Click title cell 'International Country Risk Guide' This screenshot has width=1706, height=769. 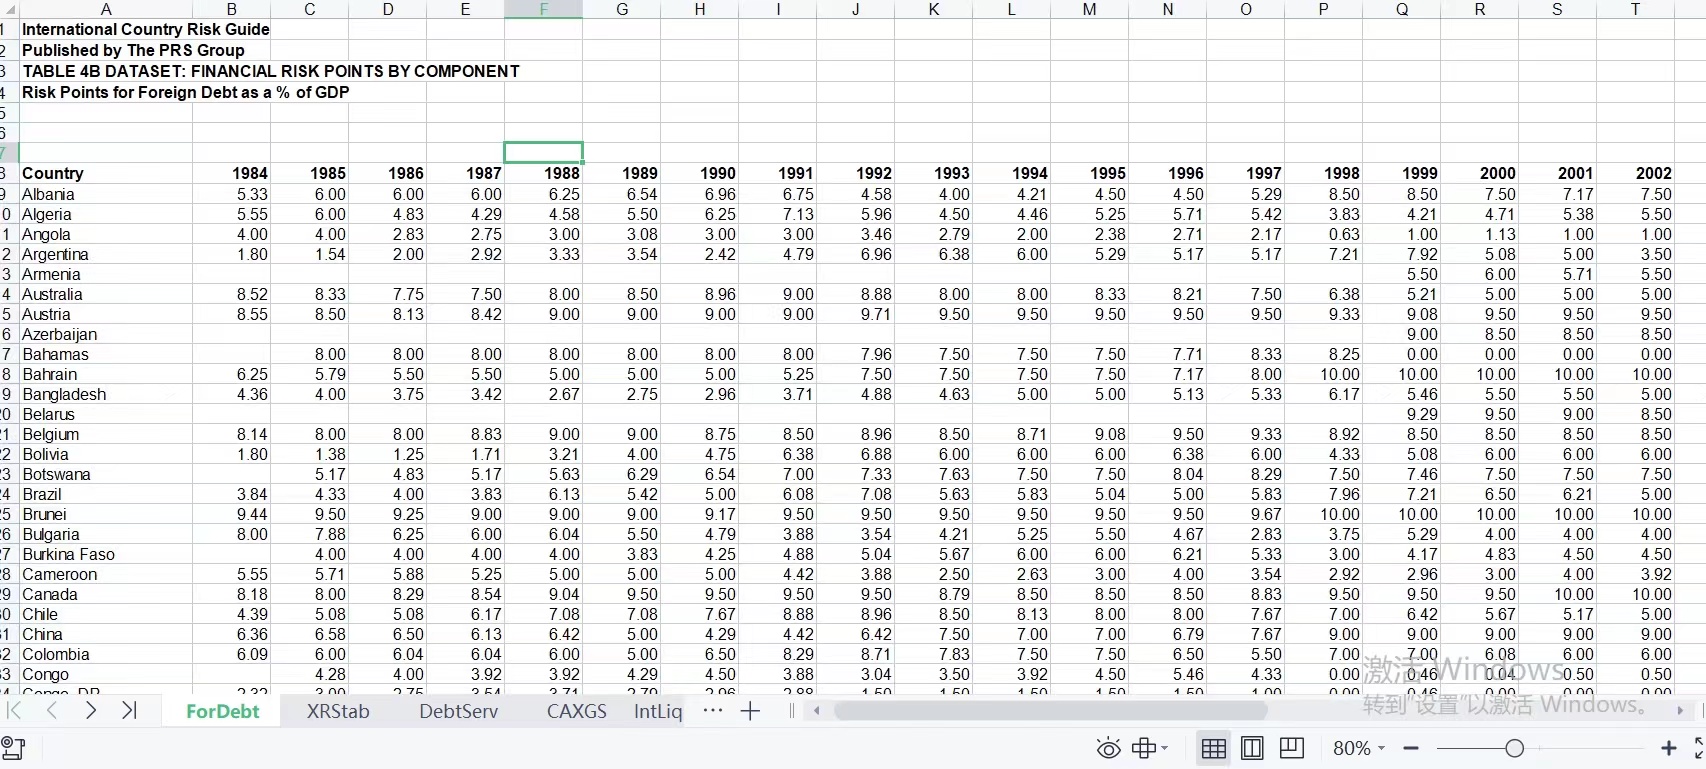click(146, 29)
